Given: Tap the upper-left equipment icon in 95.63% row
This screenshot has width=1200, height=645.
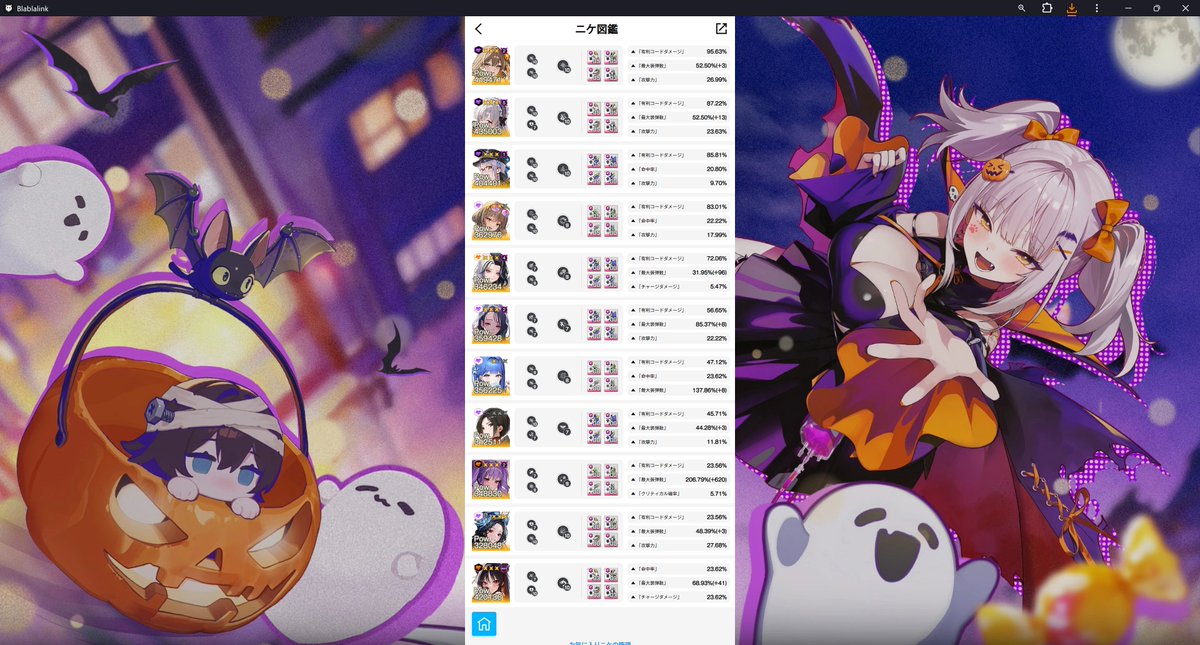Looking at the screenshot, I should click(x=594, y=58).
